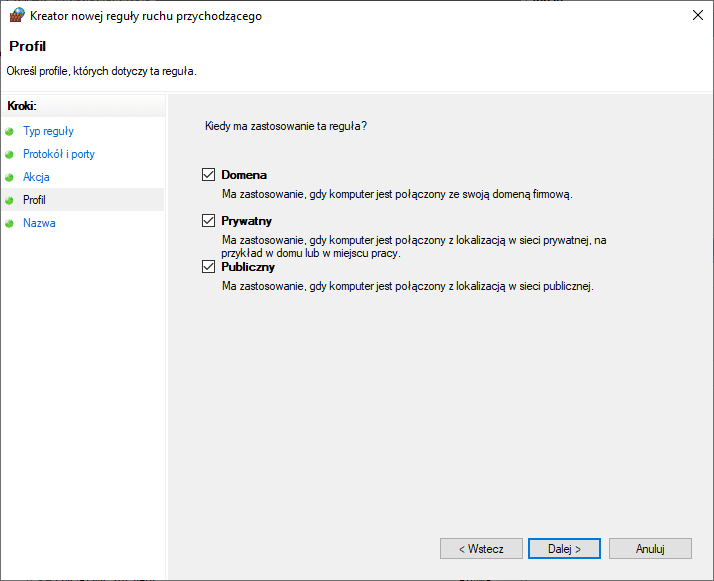Image resolution: width=714 pixels, height=581 pixels.
Task: Click green bullet beside Protokół i porty
Action: [9, 154]
